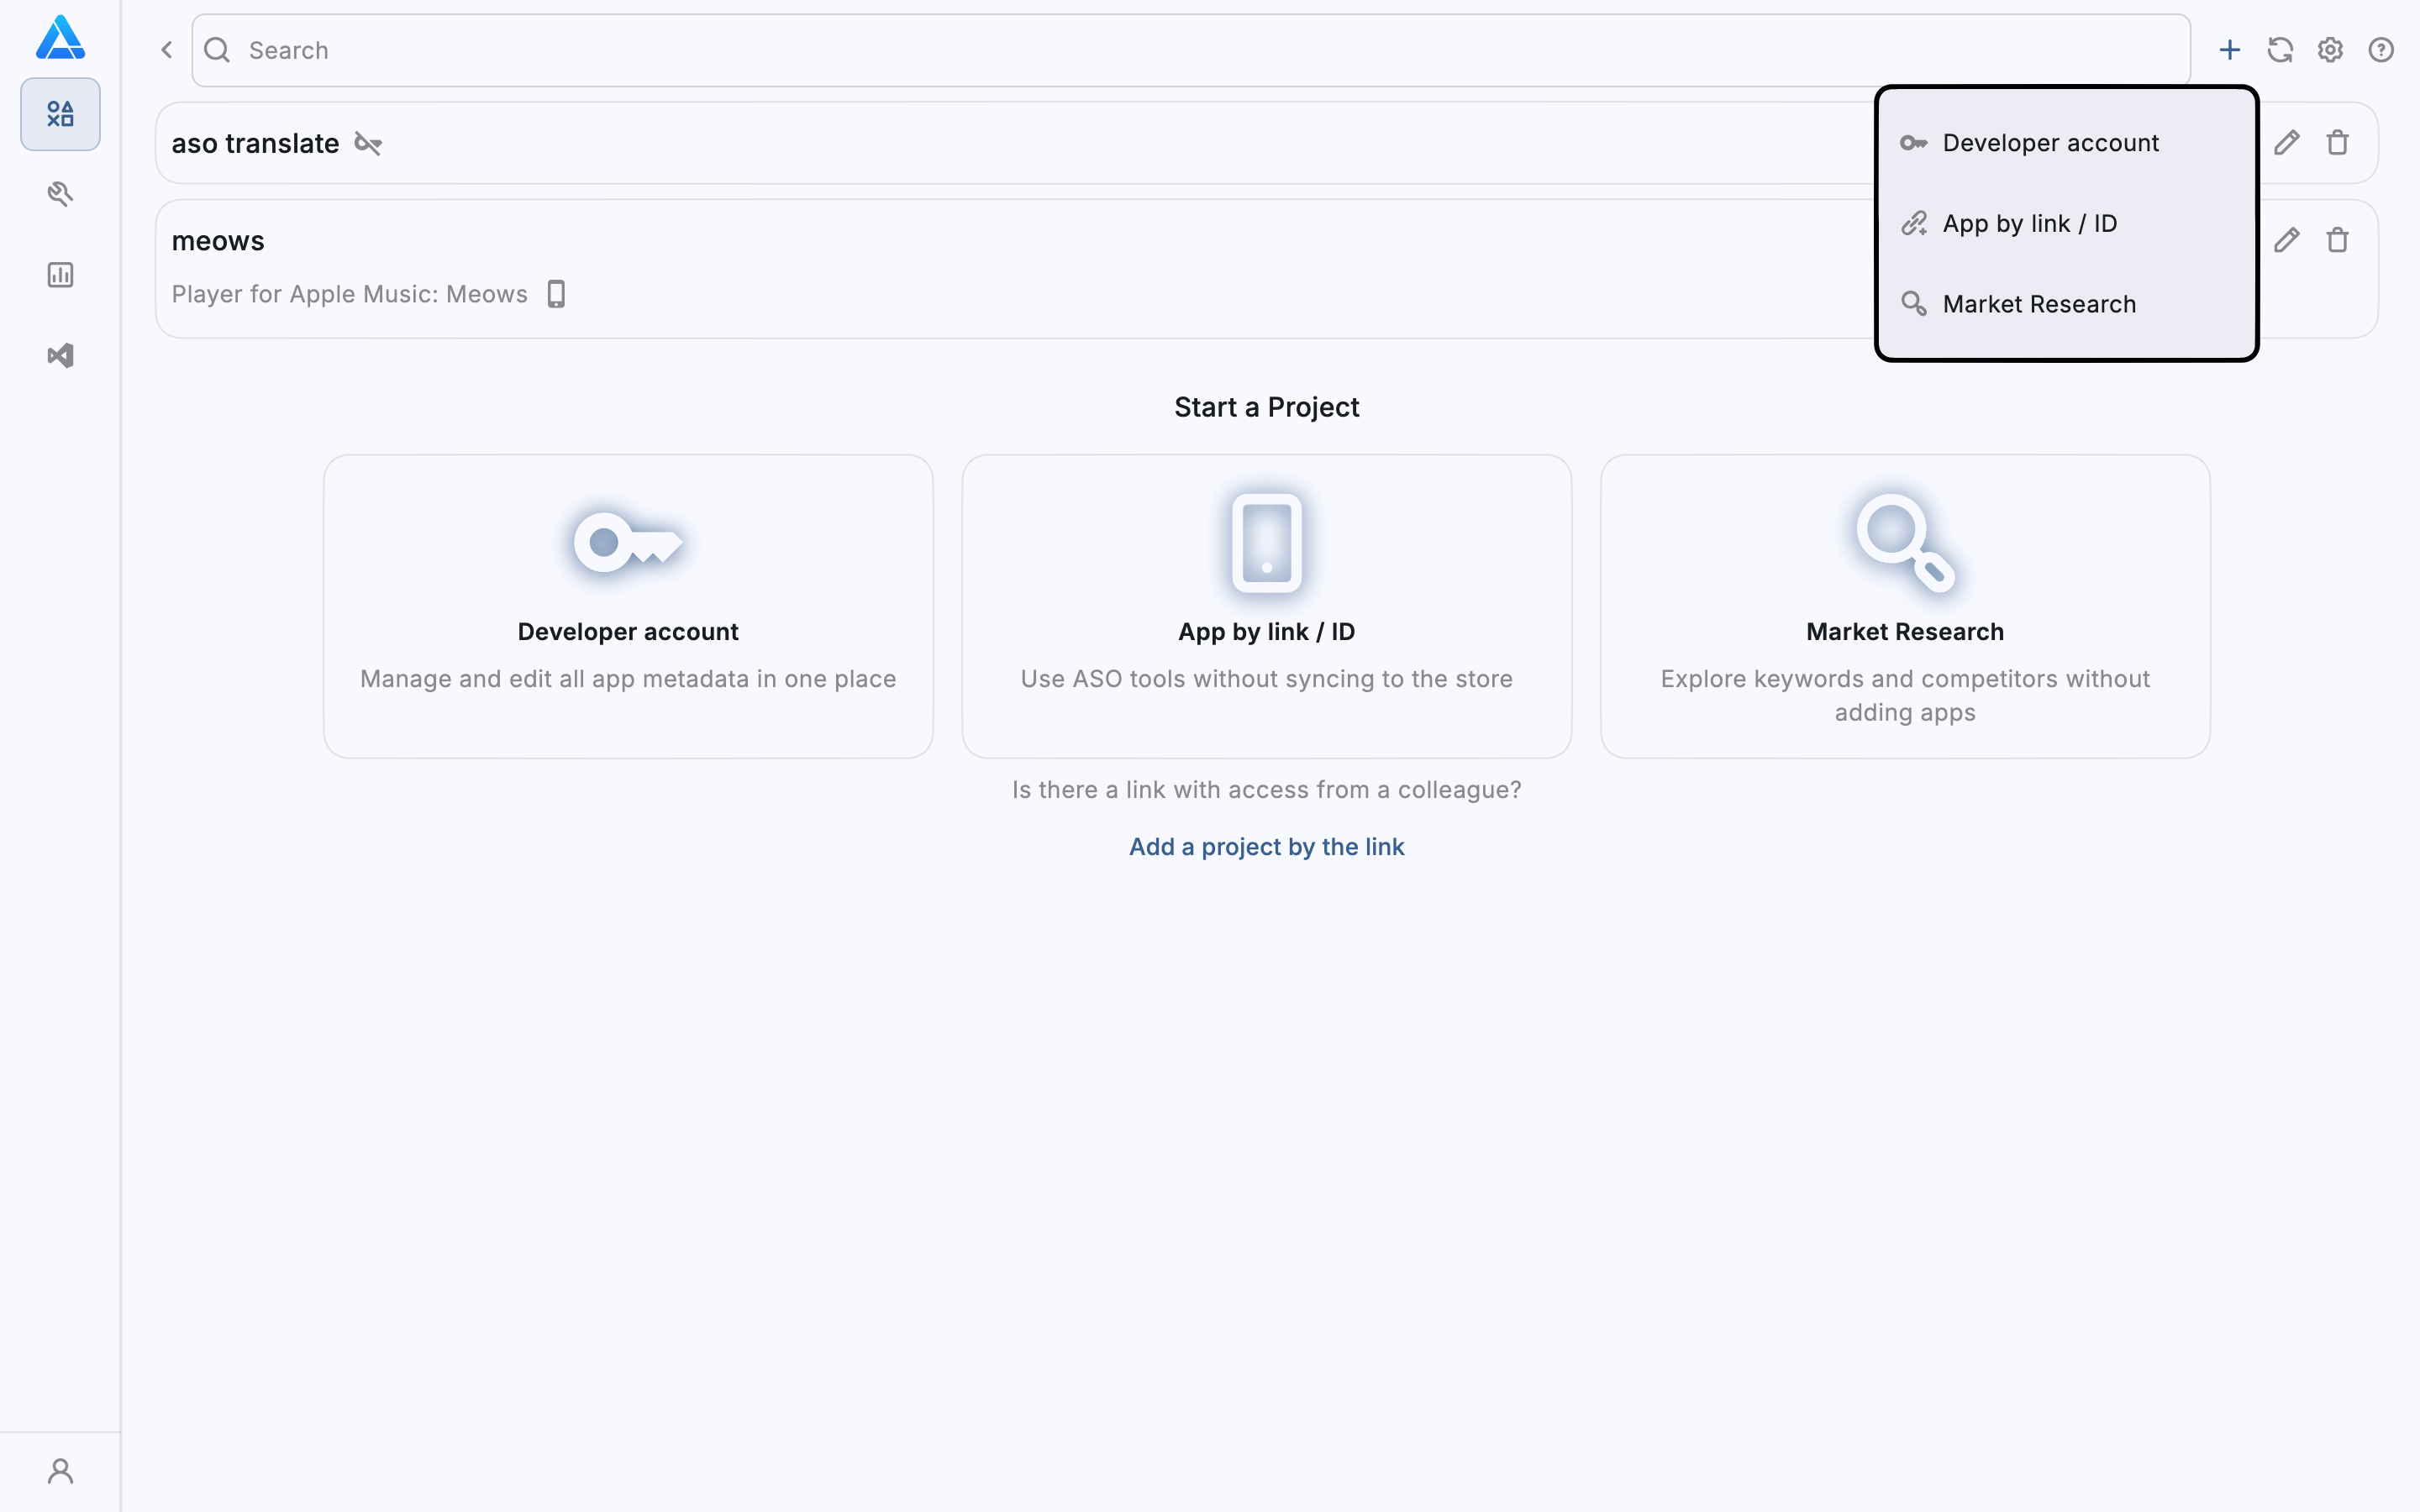
Task: Delete the meows project
Action: coord(2337,240)
